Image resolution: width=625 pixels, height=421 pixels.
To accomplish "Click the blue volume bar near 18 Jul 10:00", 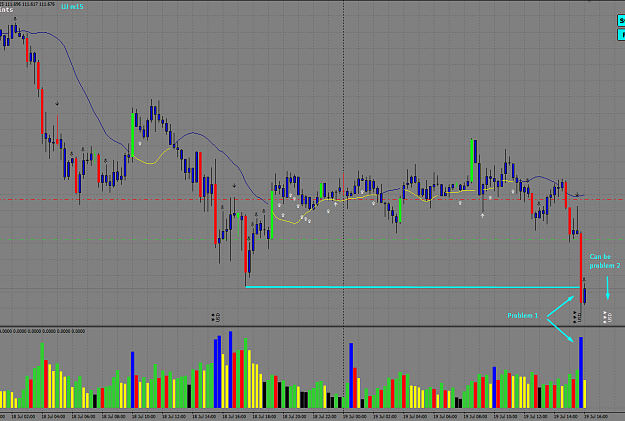I will 133,380.
